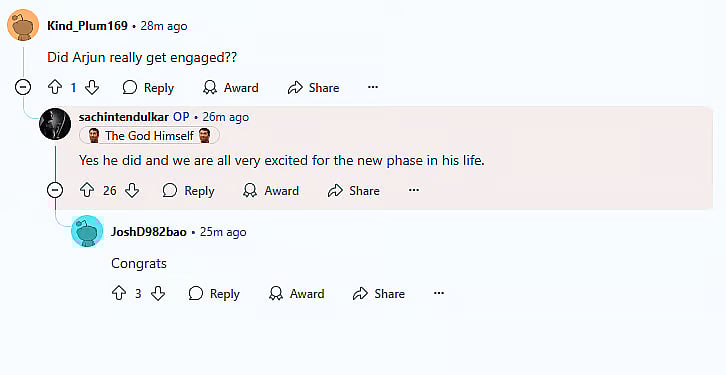Downvote JoshD982bao's Congrats comment
726x375 pixels.
click(x=158, y=293)
